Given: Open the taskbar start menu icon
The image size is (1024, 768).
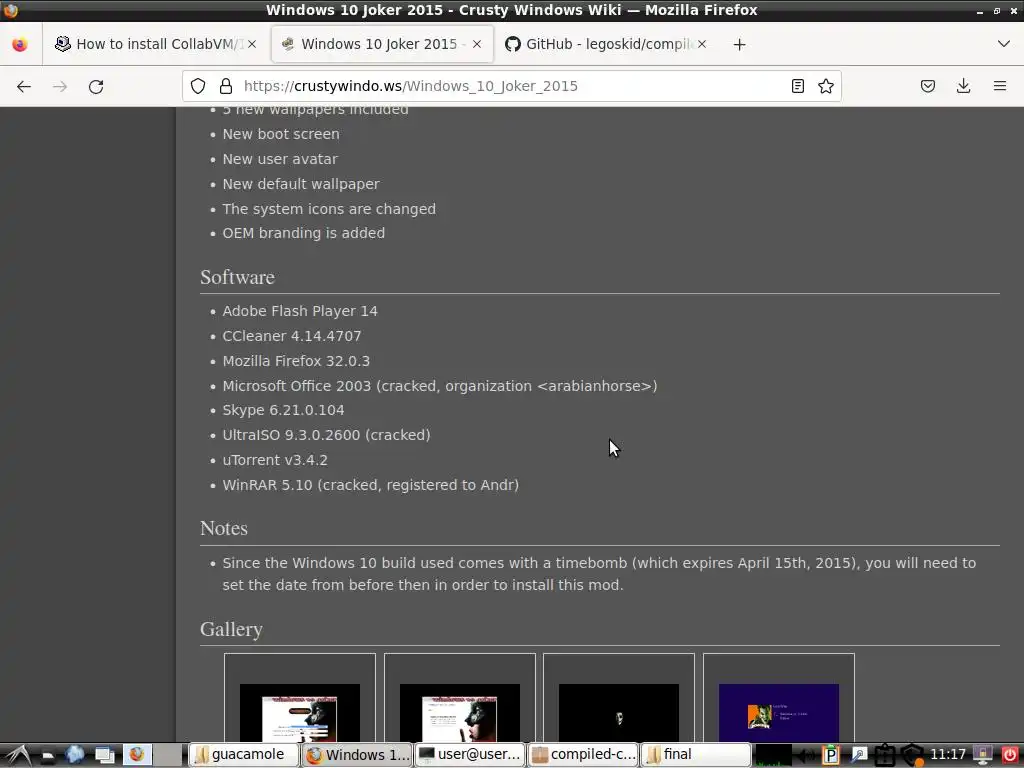Looking at the screenshot, I should click(x=19, y=755).
